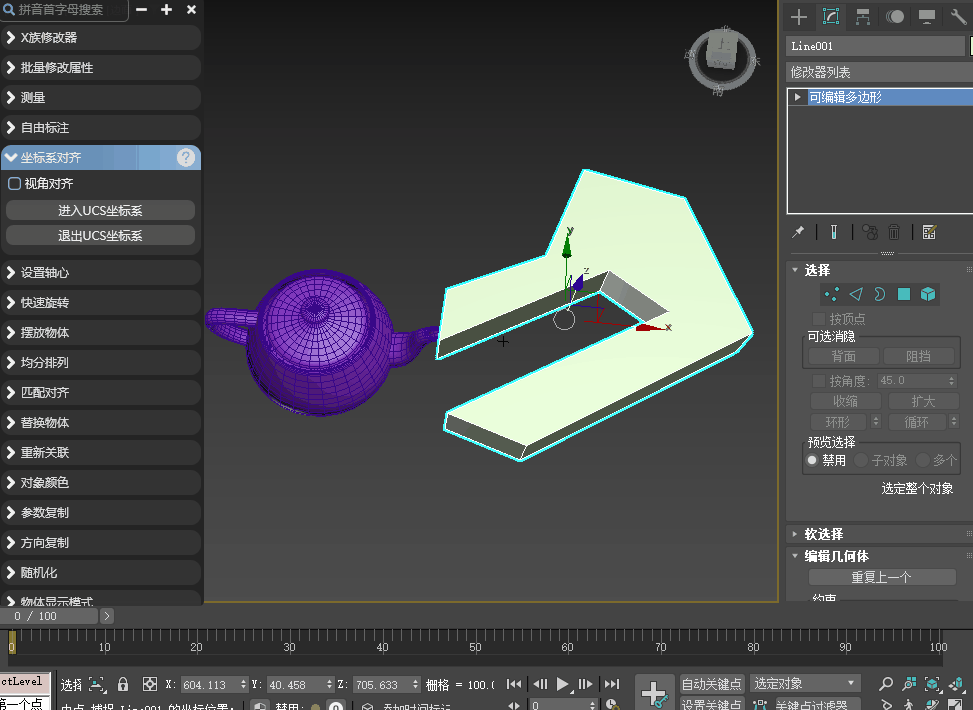Select the 禁用 preview selection radio button
This screenshot has width=973, height=710.
pos(812,460)
